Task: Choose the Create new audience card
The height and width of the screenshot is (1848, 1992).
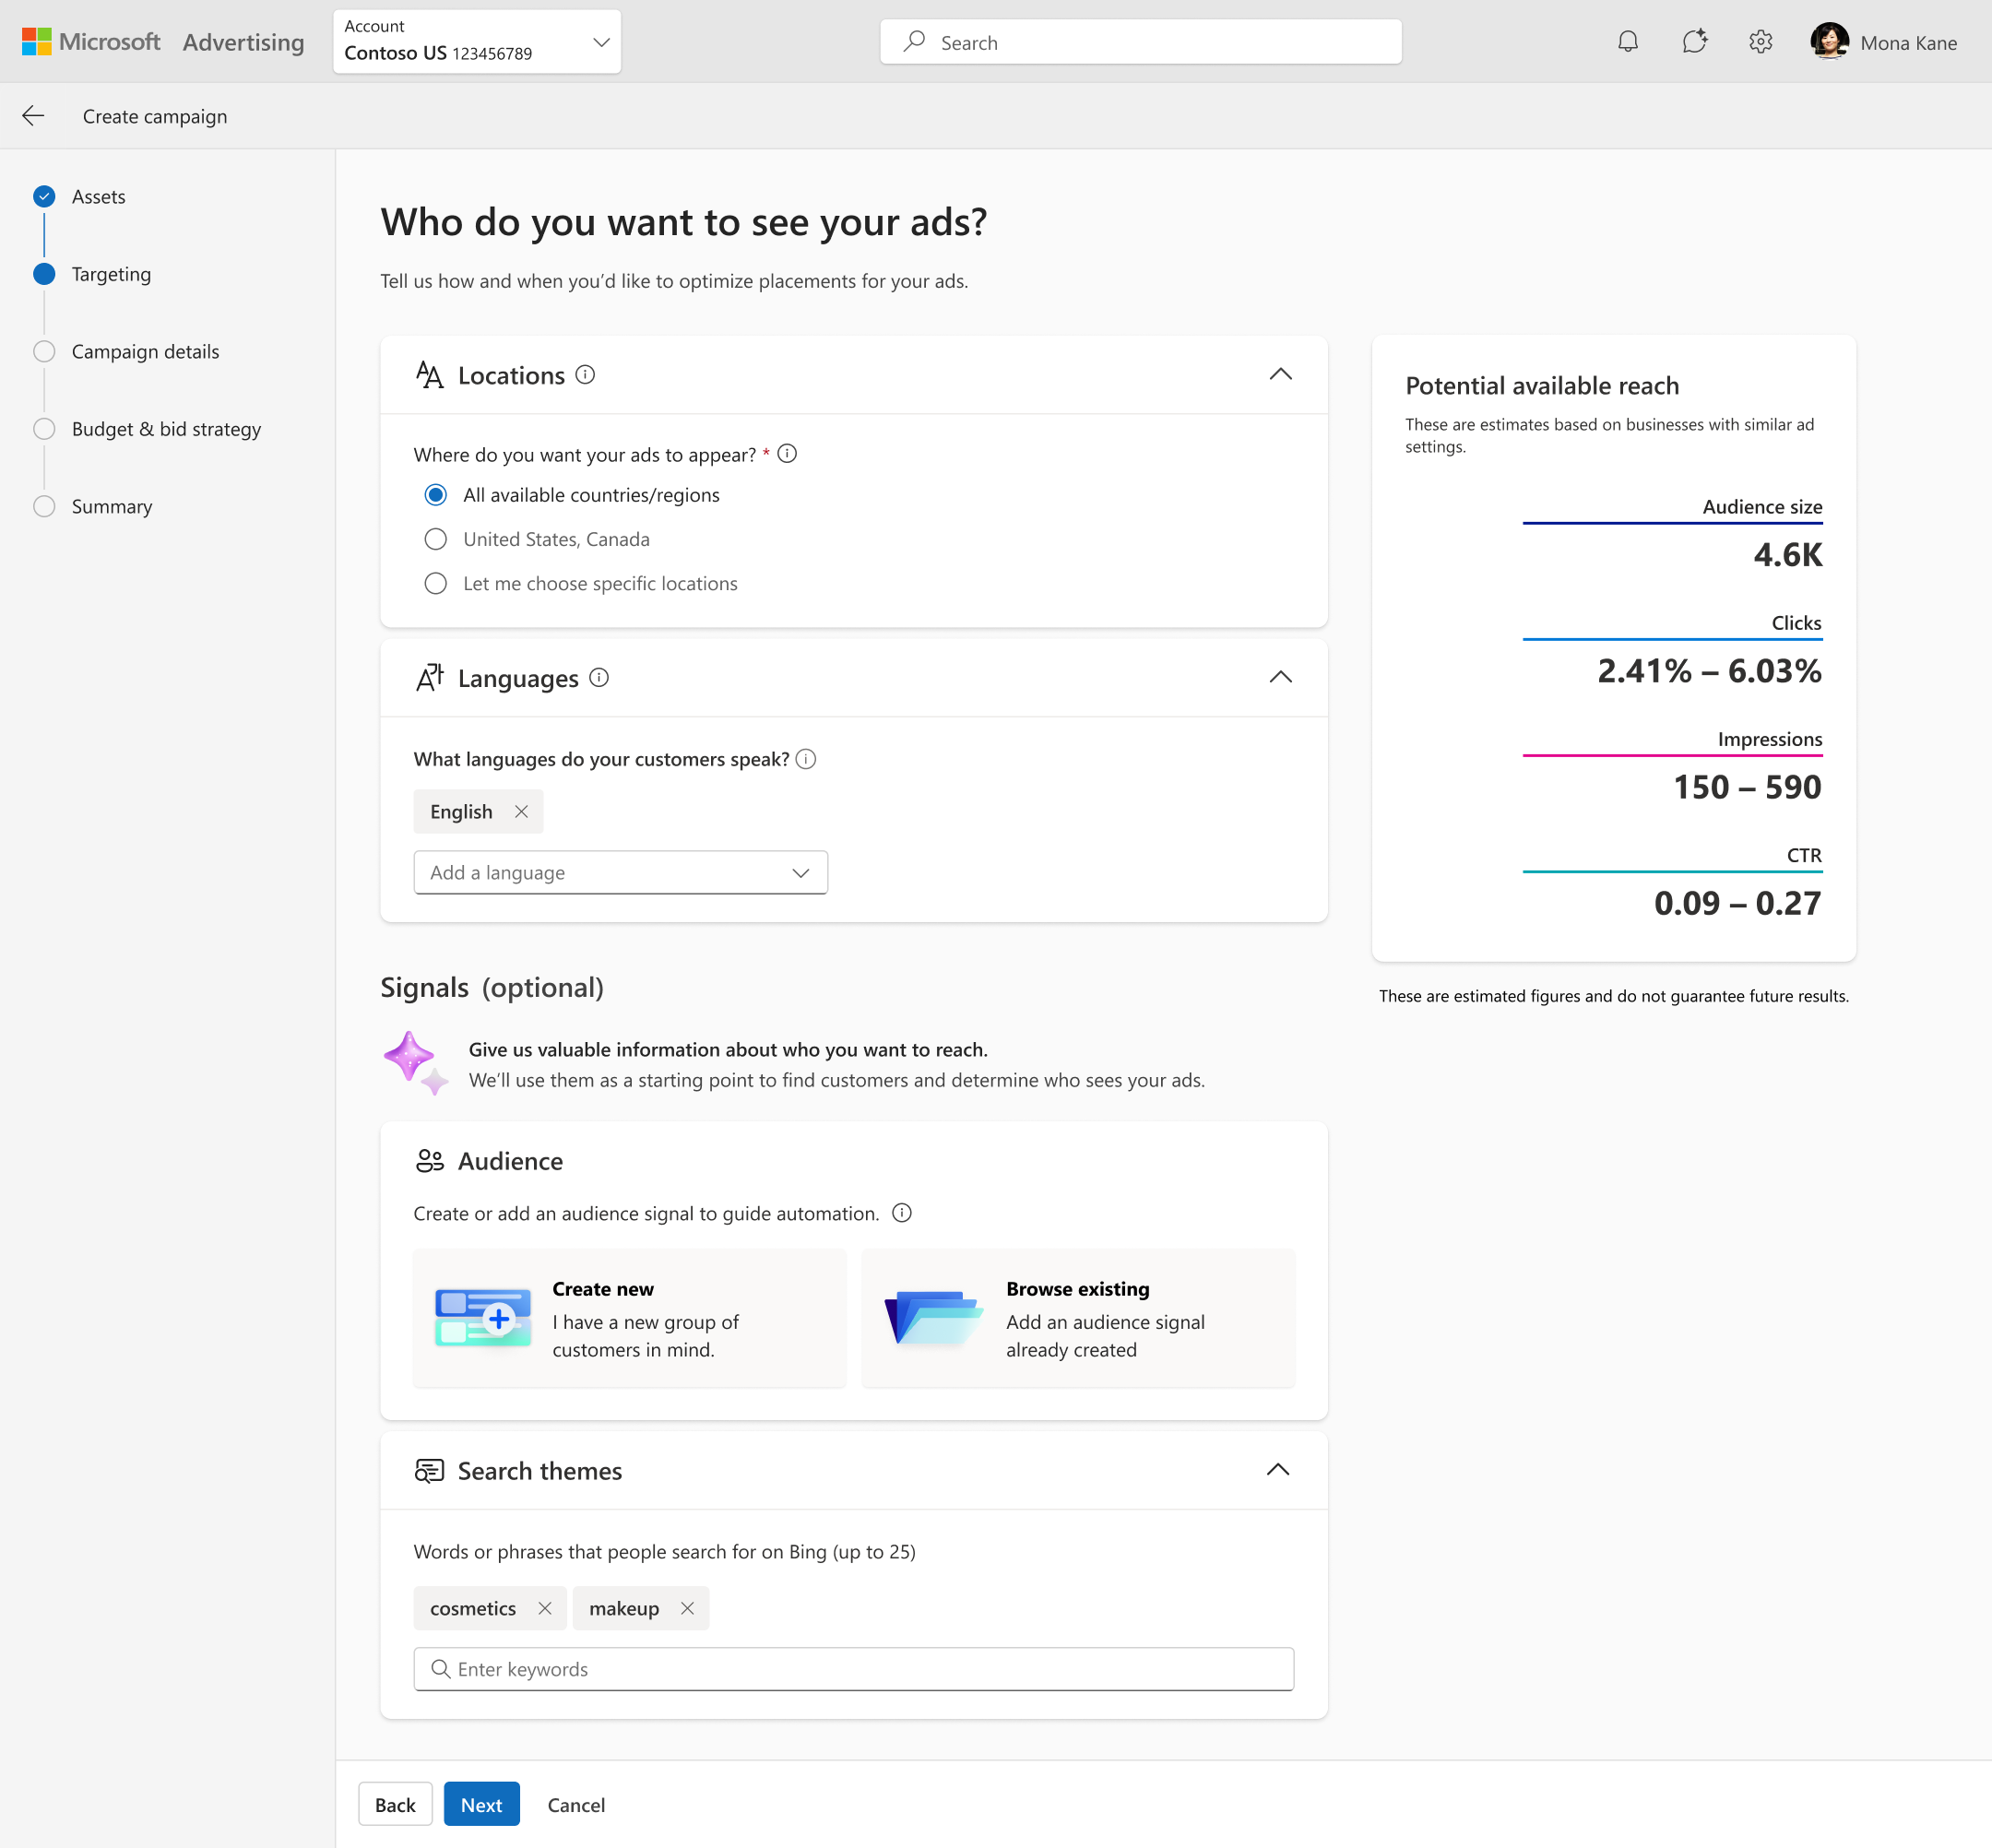Action: click(x=630, y=1318)
